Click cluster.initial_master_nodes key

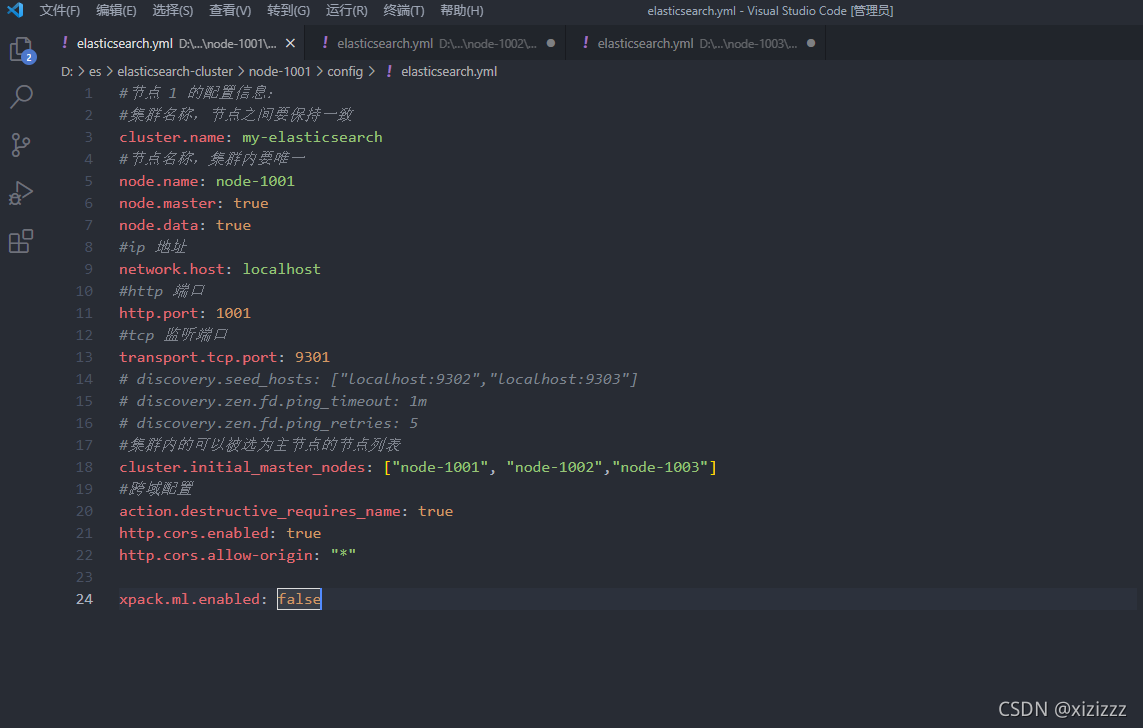point(242,467)
